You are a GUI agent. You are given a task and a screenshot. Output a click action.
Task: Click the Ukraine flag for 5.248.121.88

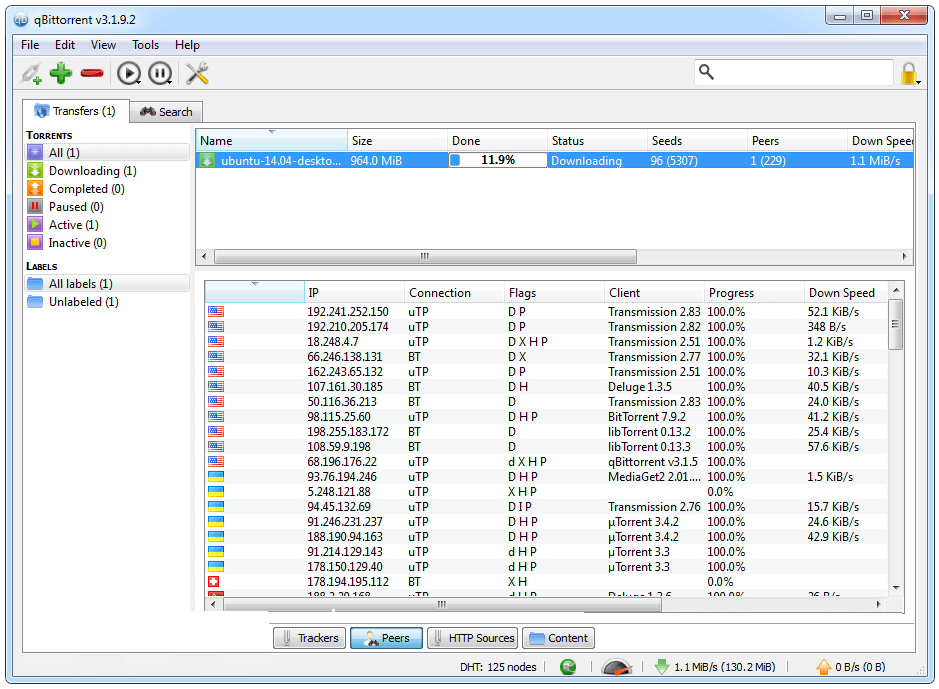pos(216,491)
